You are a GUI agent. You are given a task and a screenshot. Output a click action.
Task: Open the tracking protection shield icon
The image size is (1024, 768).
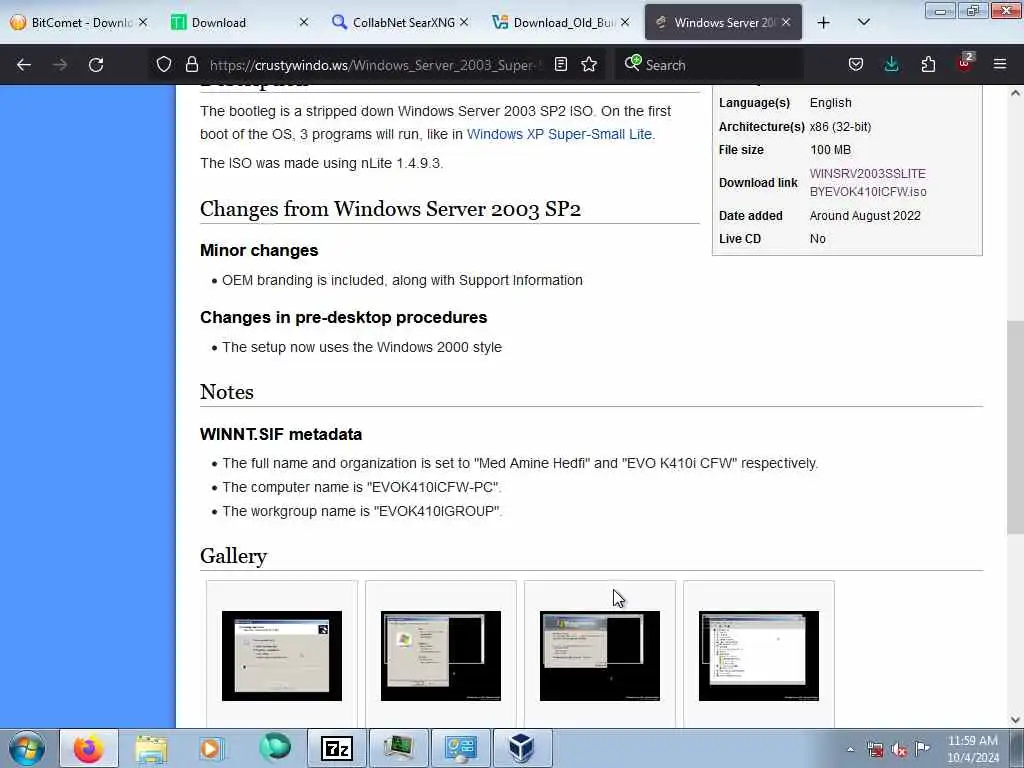[x=164, y=65]
